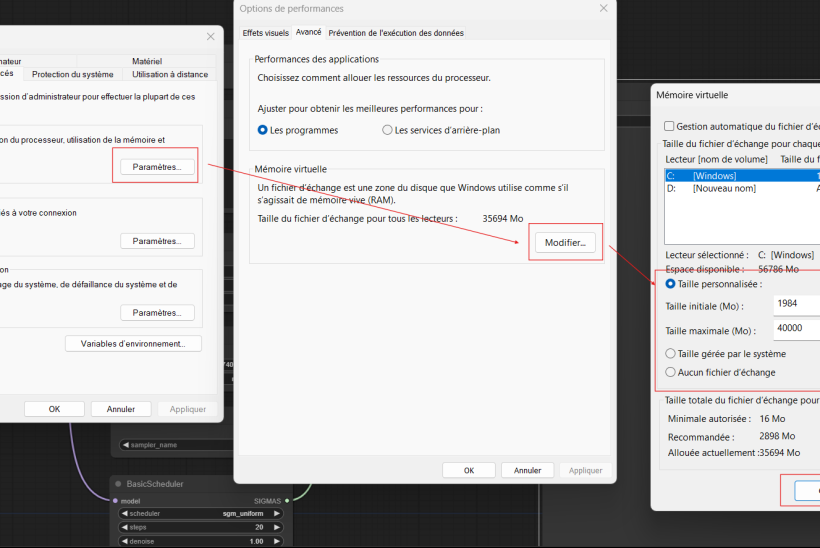The image size is (820, 548).
Task: Select Aucun fichier d'échange option
Action: coord(671,373)
